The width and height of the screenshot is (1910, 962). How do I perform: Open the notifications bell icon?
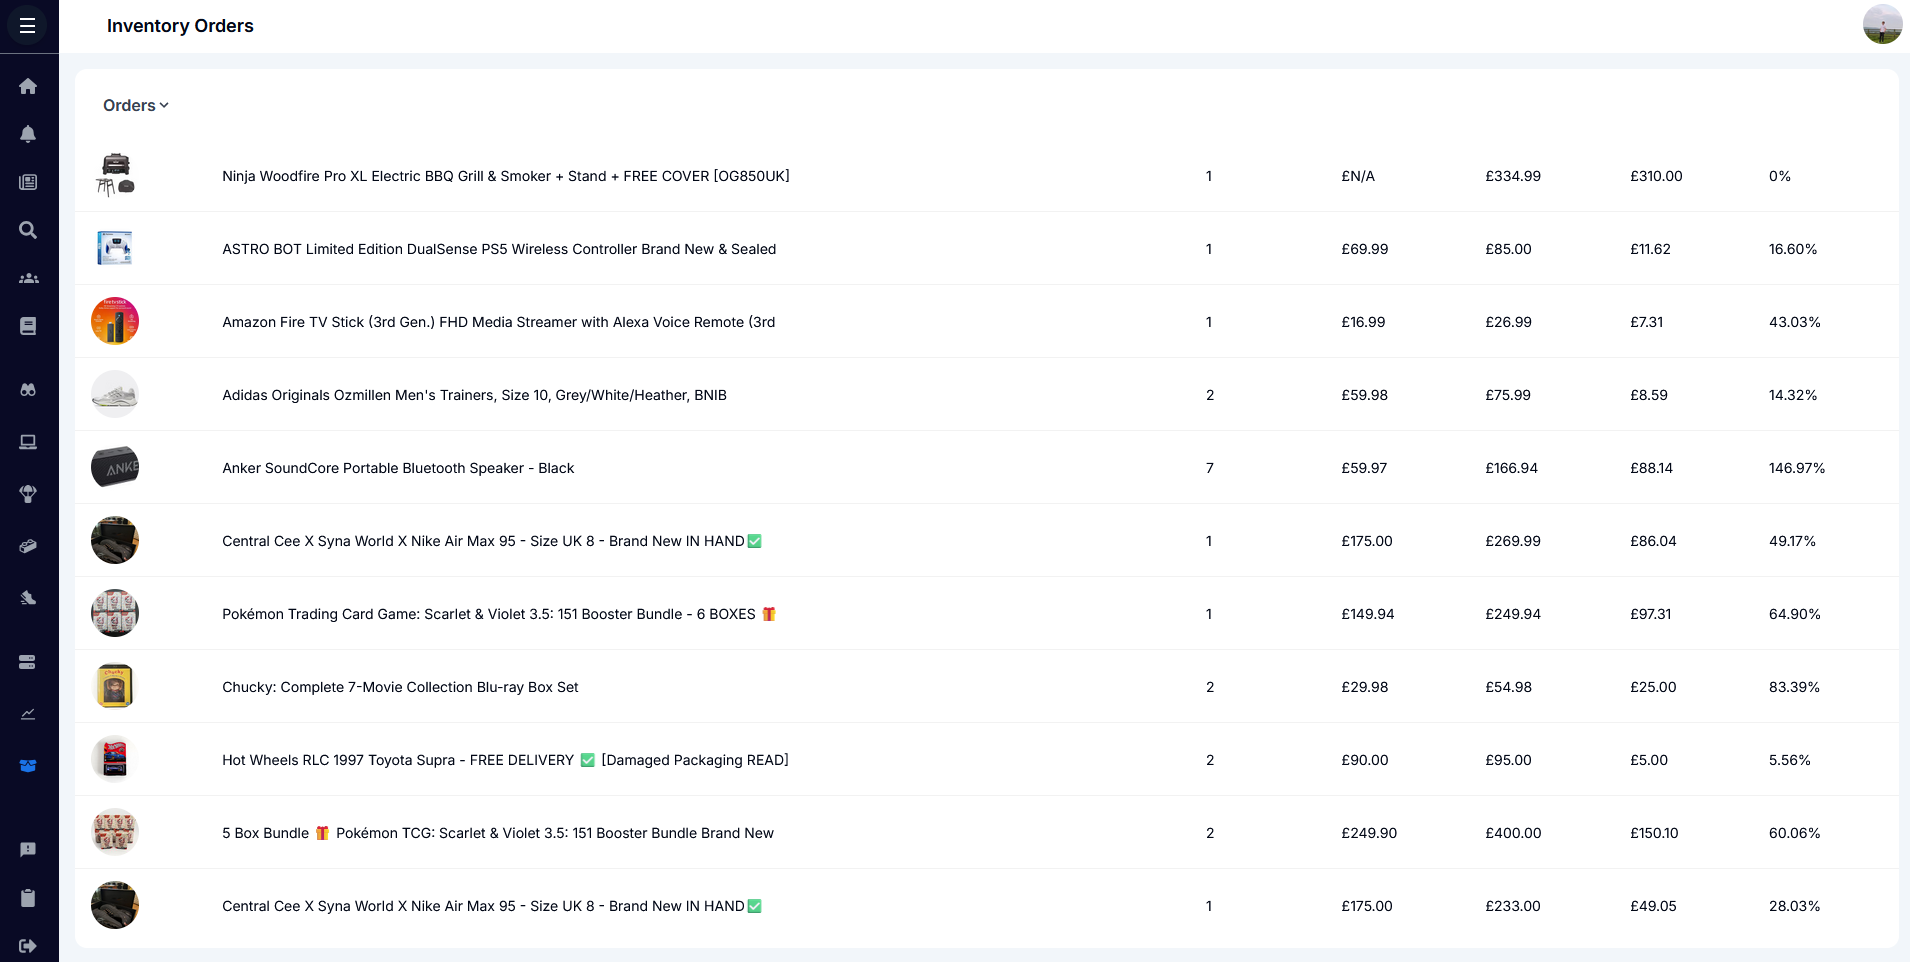click(x=28, y=134)
